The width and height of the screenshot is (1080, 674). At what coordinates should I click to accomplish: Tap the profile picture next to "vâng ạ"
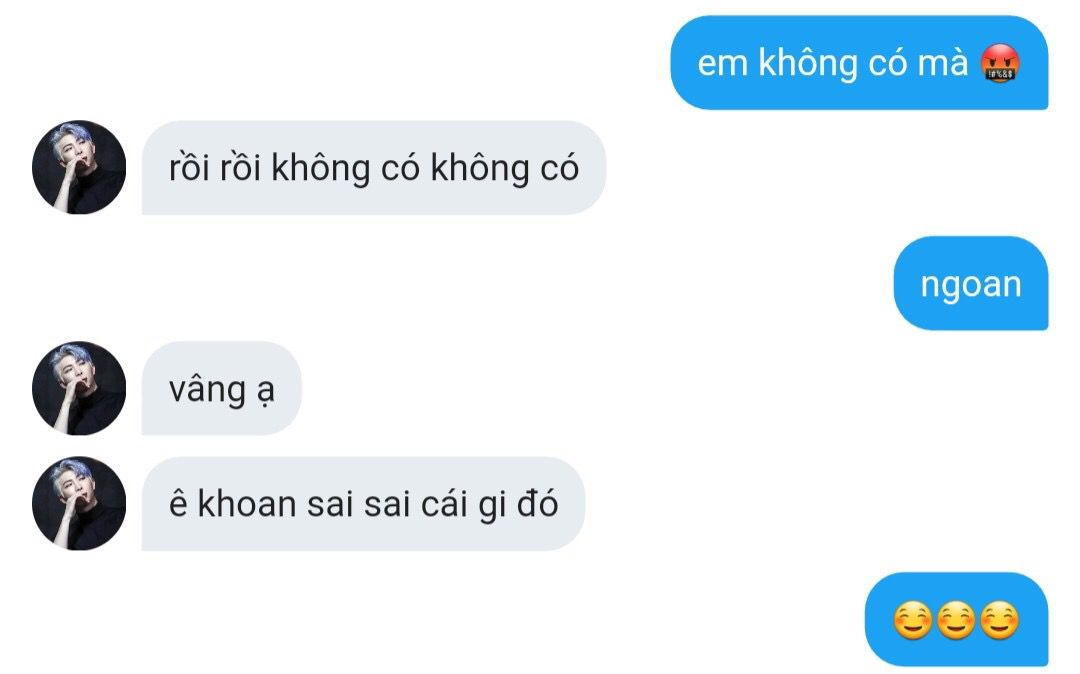(x=79, y=388)
